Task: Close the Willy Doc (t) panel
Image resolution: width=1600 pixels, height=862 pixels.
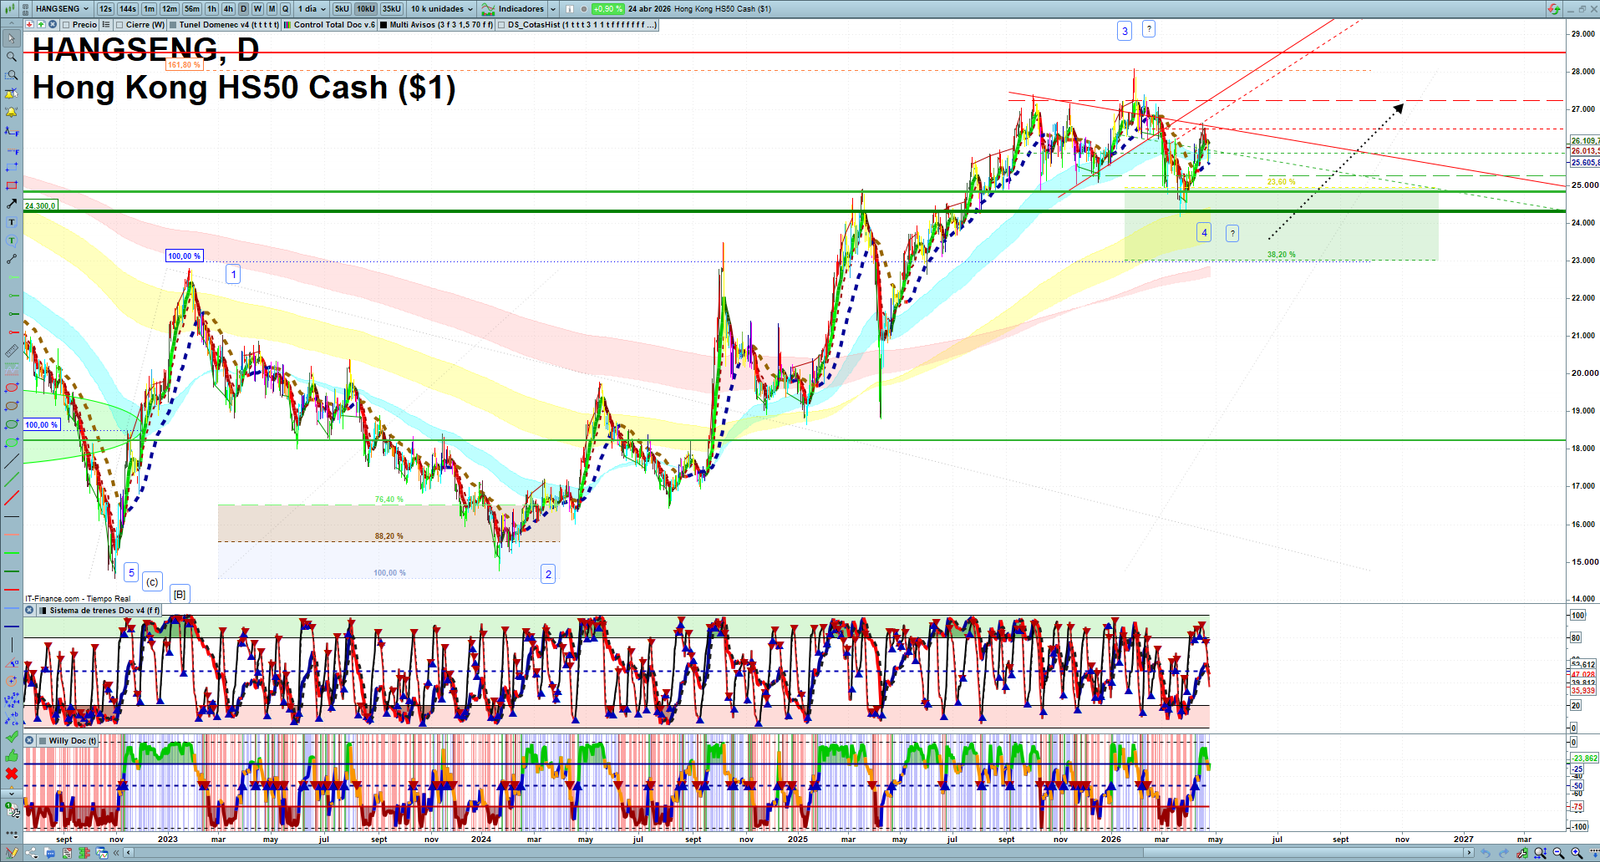Action: [x=30, y=741]
